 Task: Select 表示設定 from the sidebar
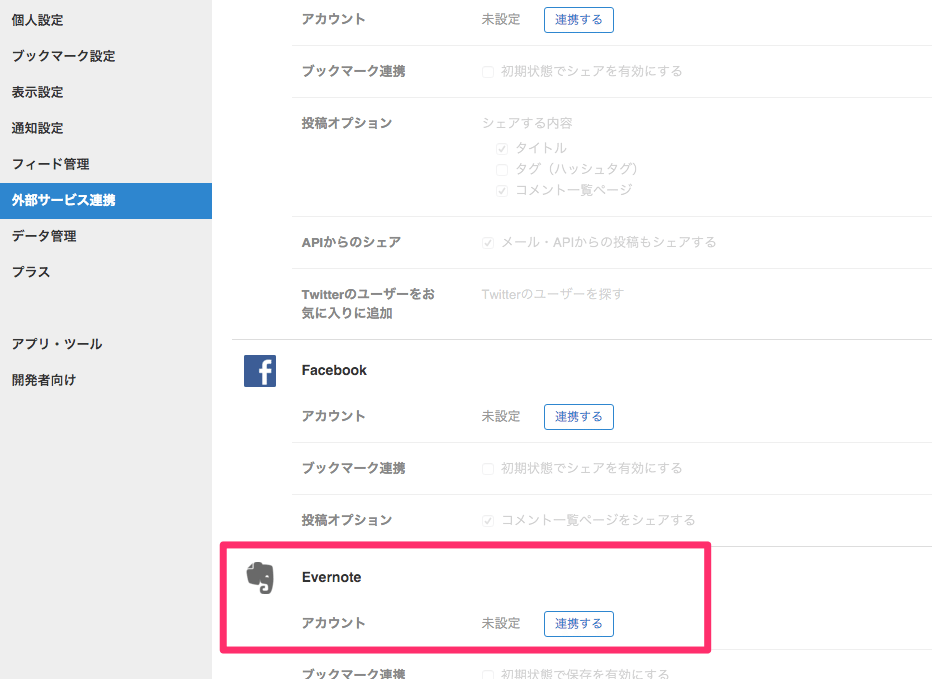37,92
